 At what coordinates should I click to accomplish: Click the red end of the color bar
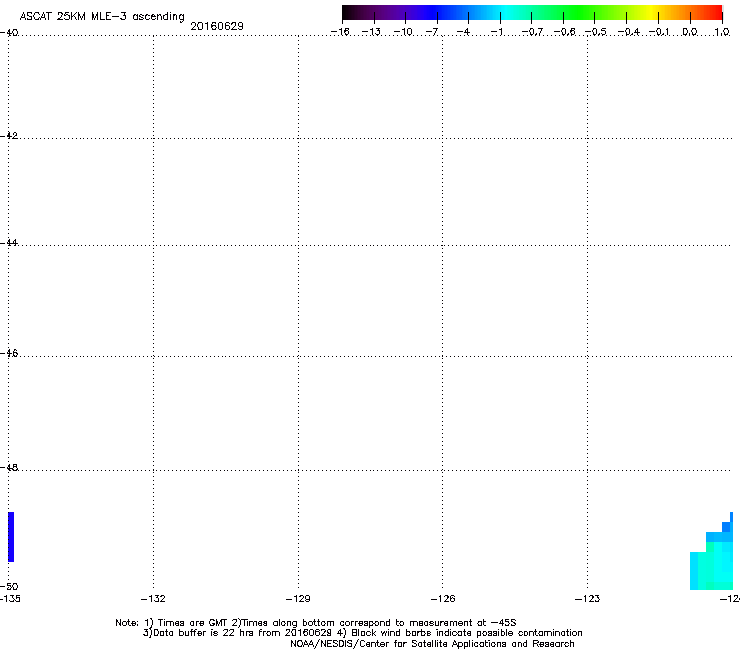tap(714, 13)
